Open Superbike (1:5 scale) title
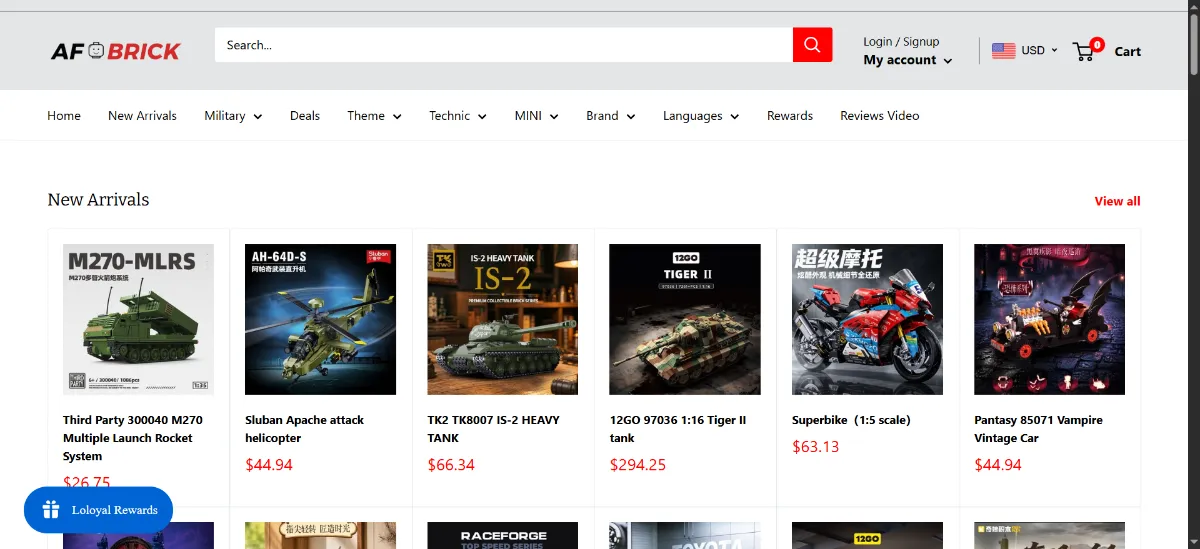The width and height of the screenshot is (1200, 549). pyautogui.click(x=851, y=420)
